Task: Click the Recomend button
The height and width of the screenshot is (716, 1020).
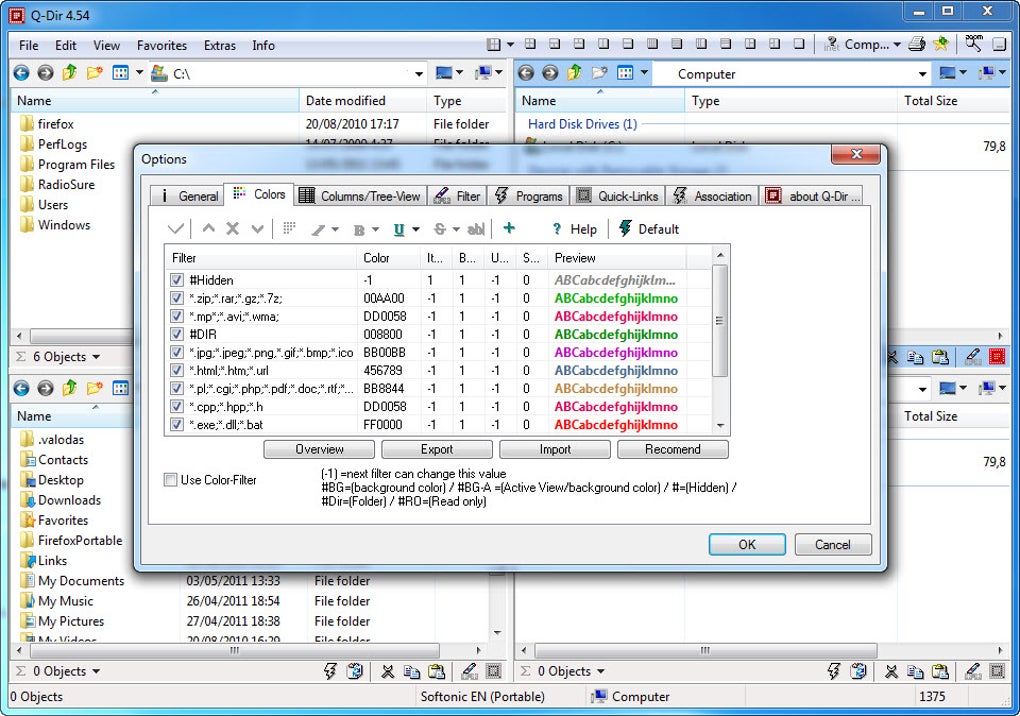Action: [673, 449]
